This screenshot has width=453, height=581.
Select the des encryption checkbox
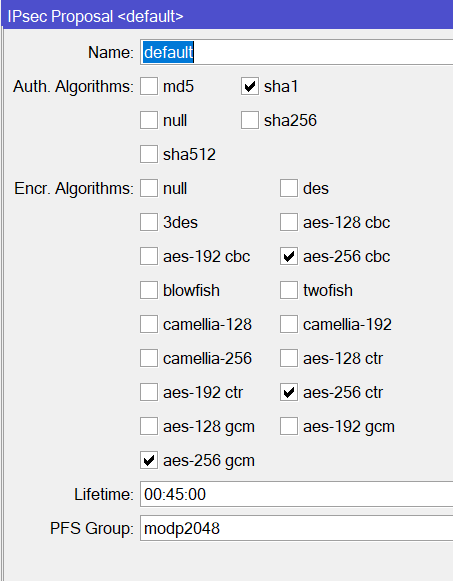point(289,188)
